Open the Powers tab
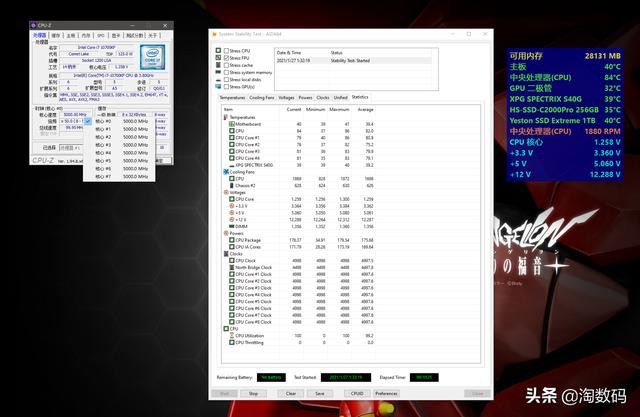Screen dimensions: 640x417 [x=305, y=98]
